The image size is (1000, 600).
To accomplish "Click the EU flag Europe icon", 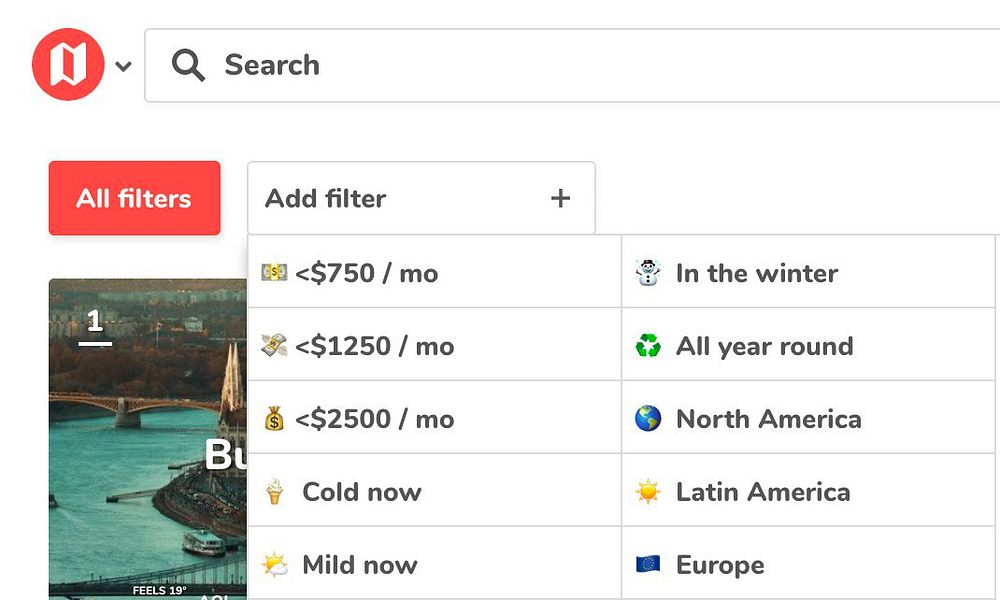I will pyautogui.click(x=648, y=565).
